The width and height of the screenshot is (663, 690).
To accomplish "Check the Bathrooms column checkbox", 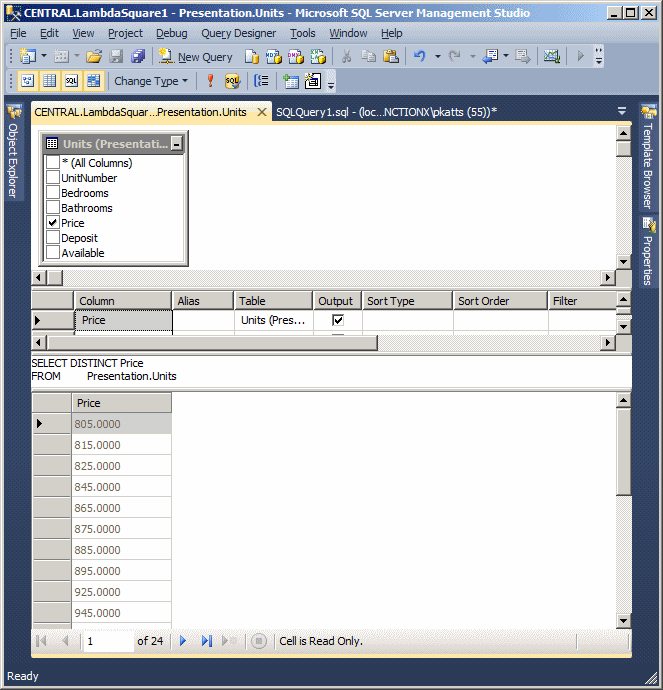I will (x=53, y=207).
